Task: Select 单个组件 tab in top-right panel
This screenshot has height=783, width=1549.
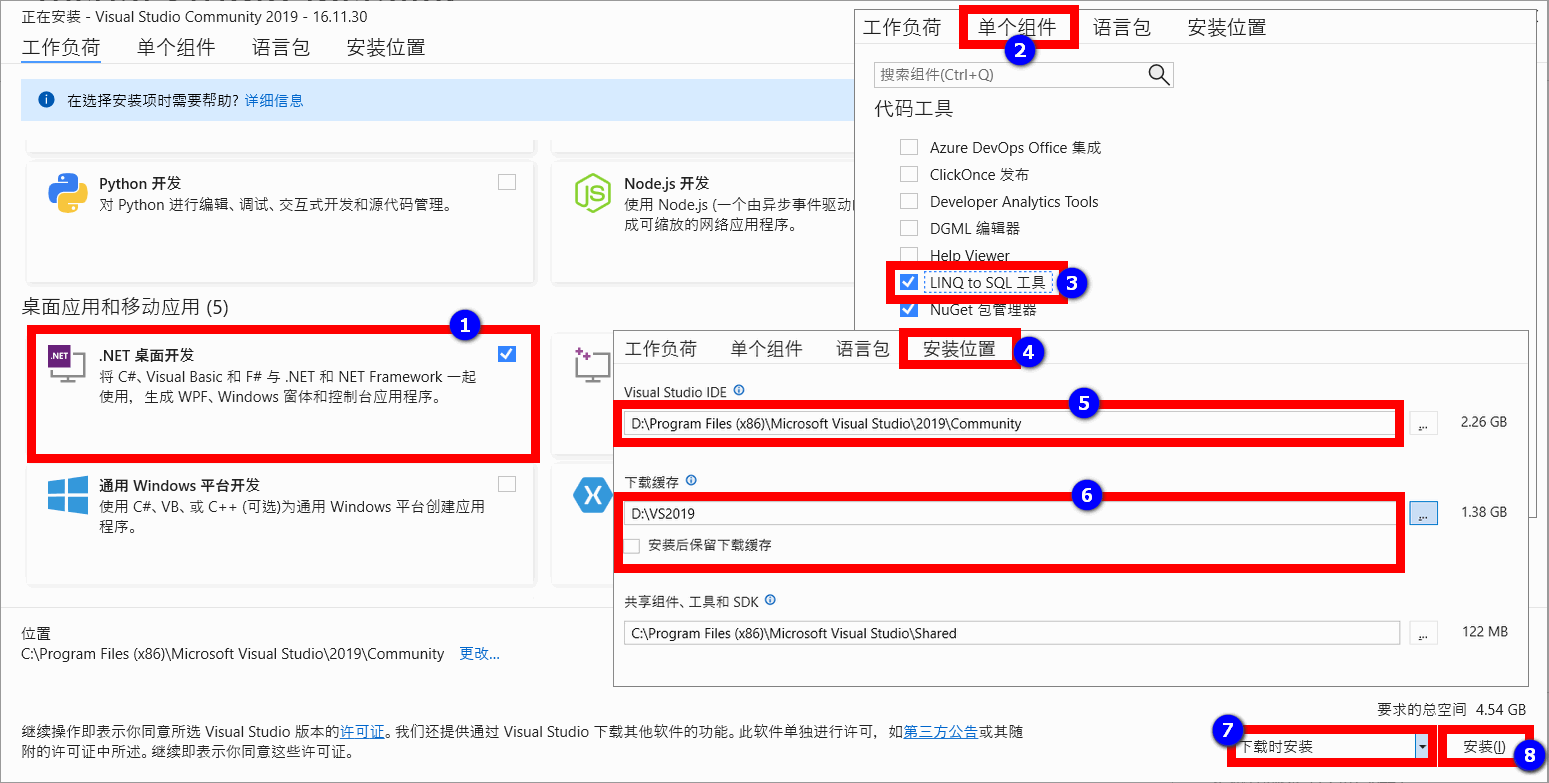Action: pyautogui.click(x=1017, y=28)
